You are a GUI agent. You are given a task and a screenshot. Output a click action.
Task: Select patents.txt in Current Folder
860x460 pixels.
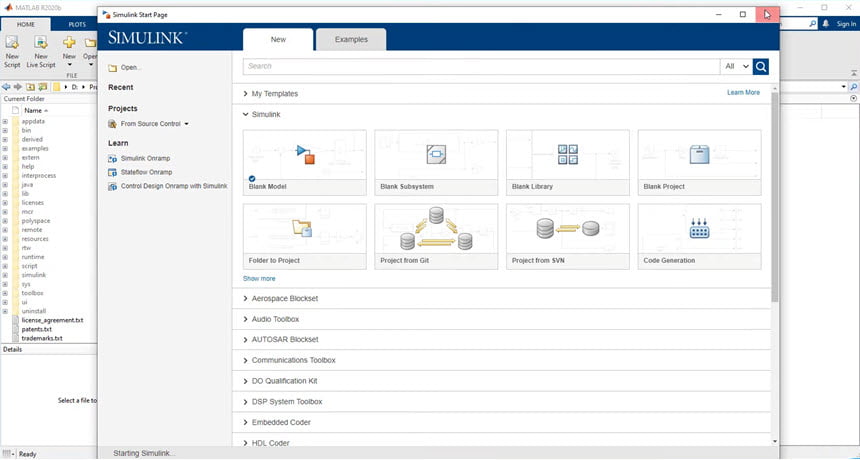click(x=37, y=330)
